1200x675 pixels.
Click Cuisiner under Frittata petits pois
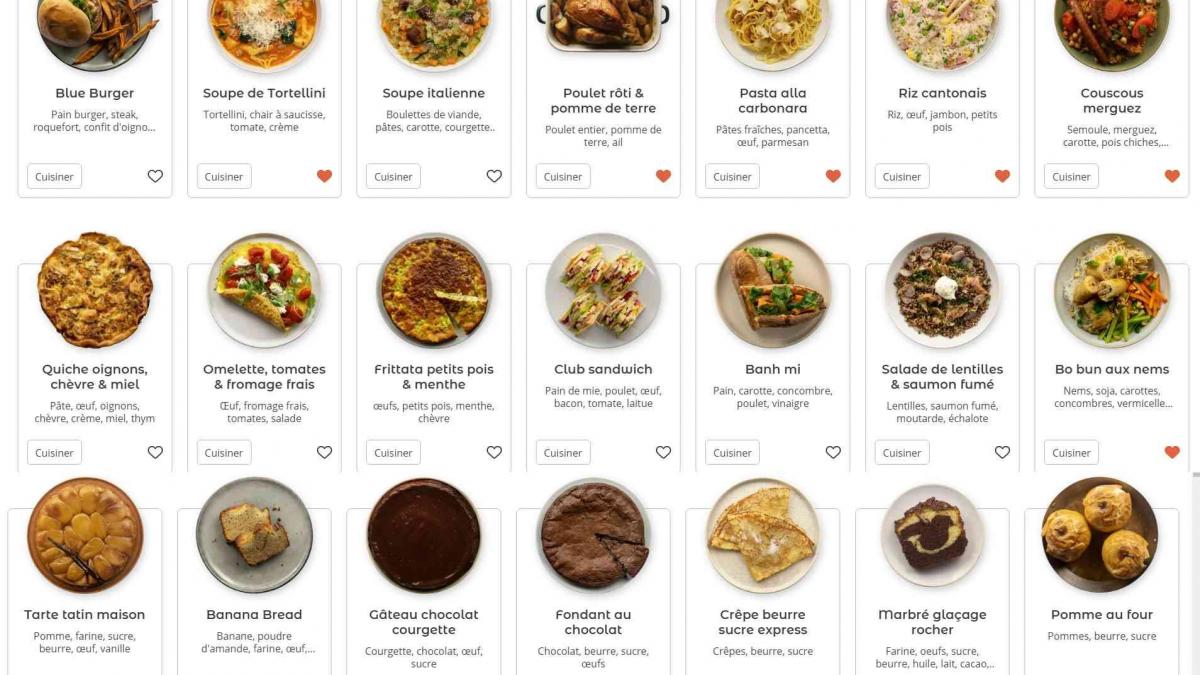(x=393, y=453)
